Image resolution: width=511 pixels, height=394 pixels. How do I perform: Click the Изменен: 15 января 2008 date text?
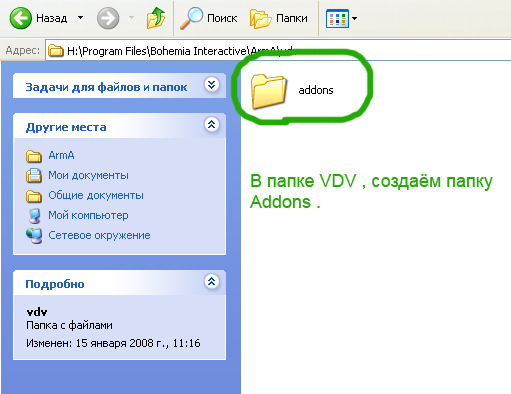click(113, 343)
